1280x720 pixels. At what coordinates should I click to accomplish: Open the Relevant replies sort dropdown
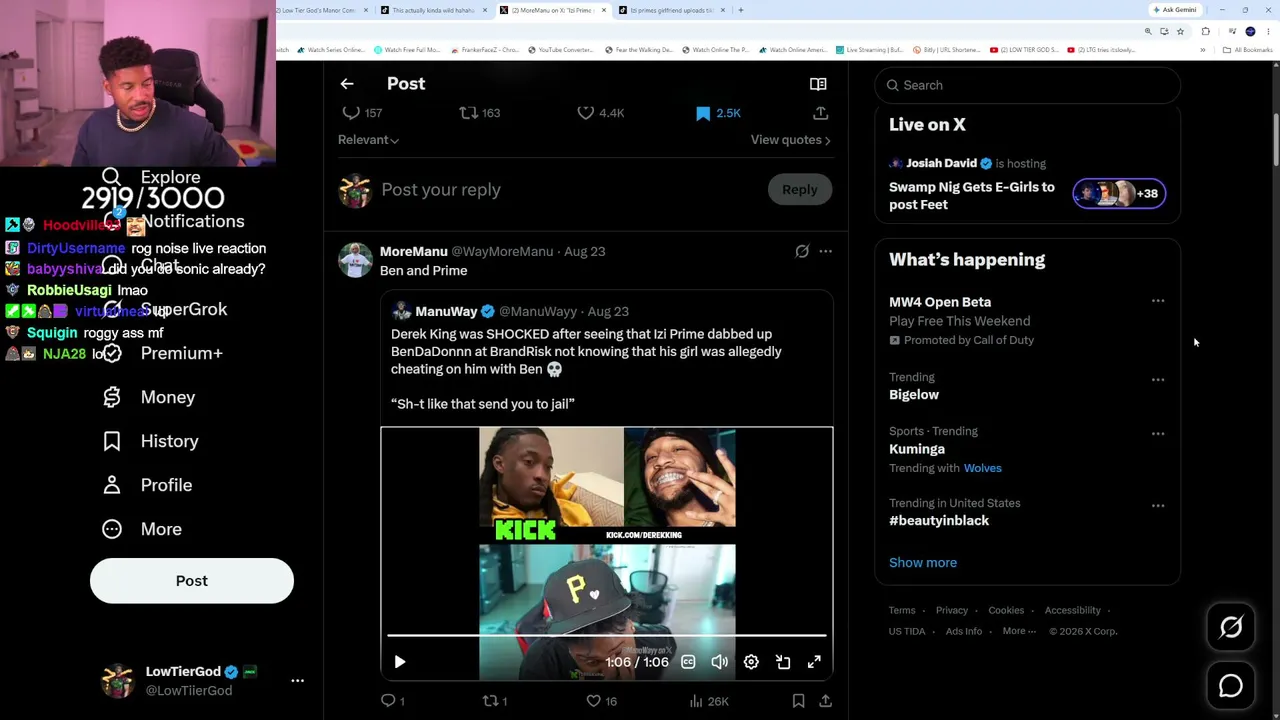[x=368, y=140]
